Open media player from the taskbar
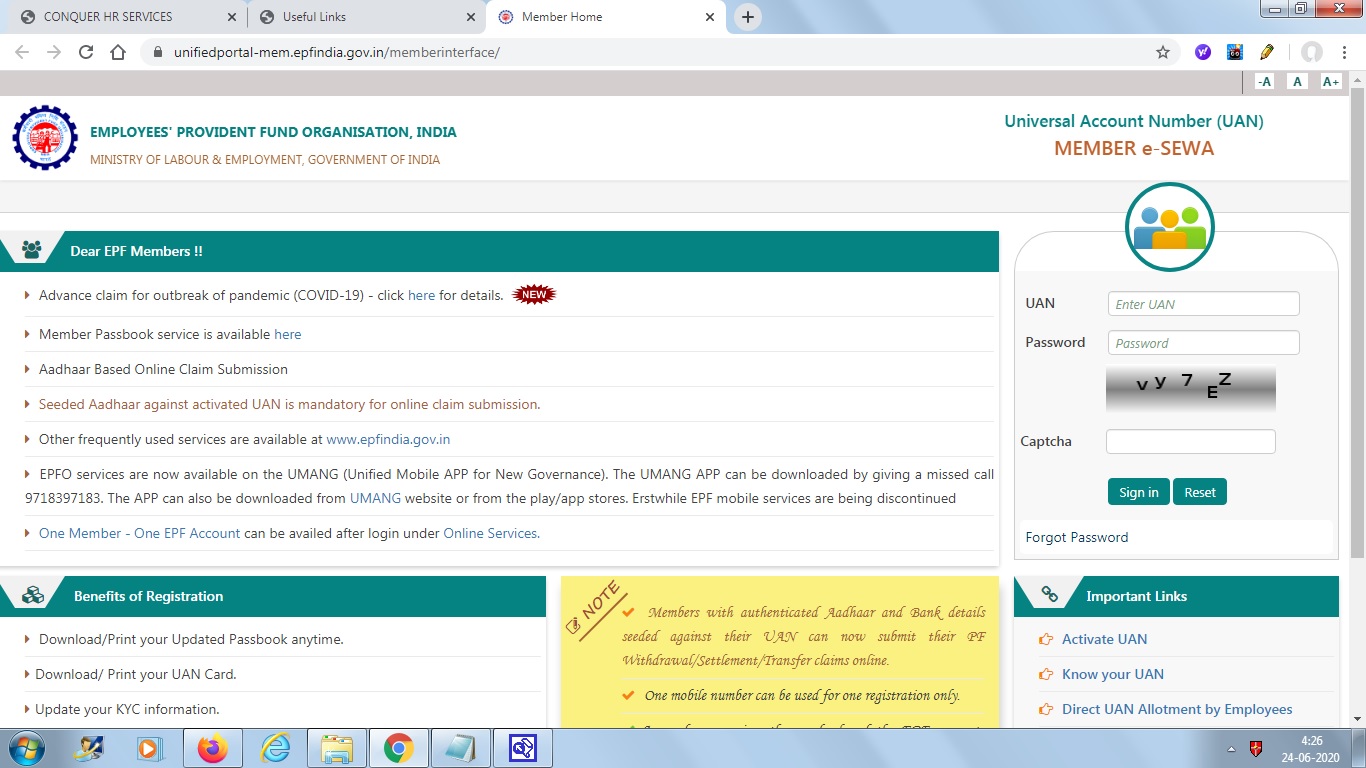Viewport: 1366px width, 768px height. 150,748
